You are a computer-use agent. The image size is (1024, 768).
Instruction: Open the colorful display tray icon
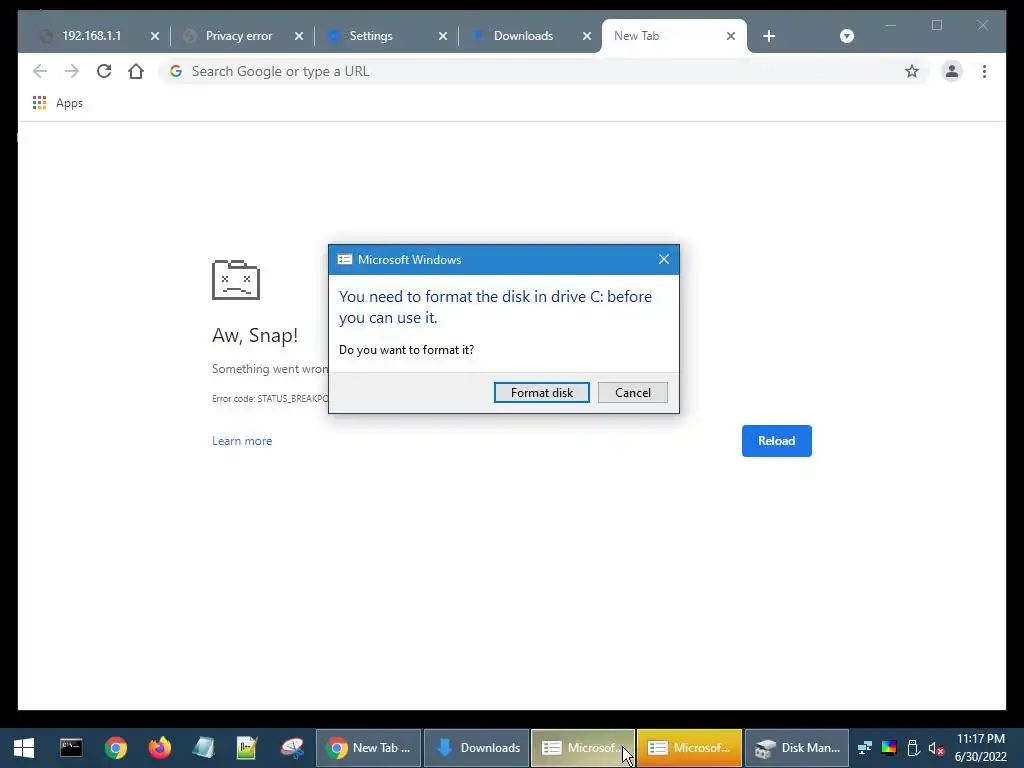(x=889, y=748)
